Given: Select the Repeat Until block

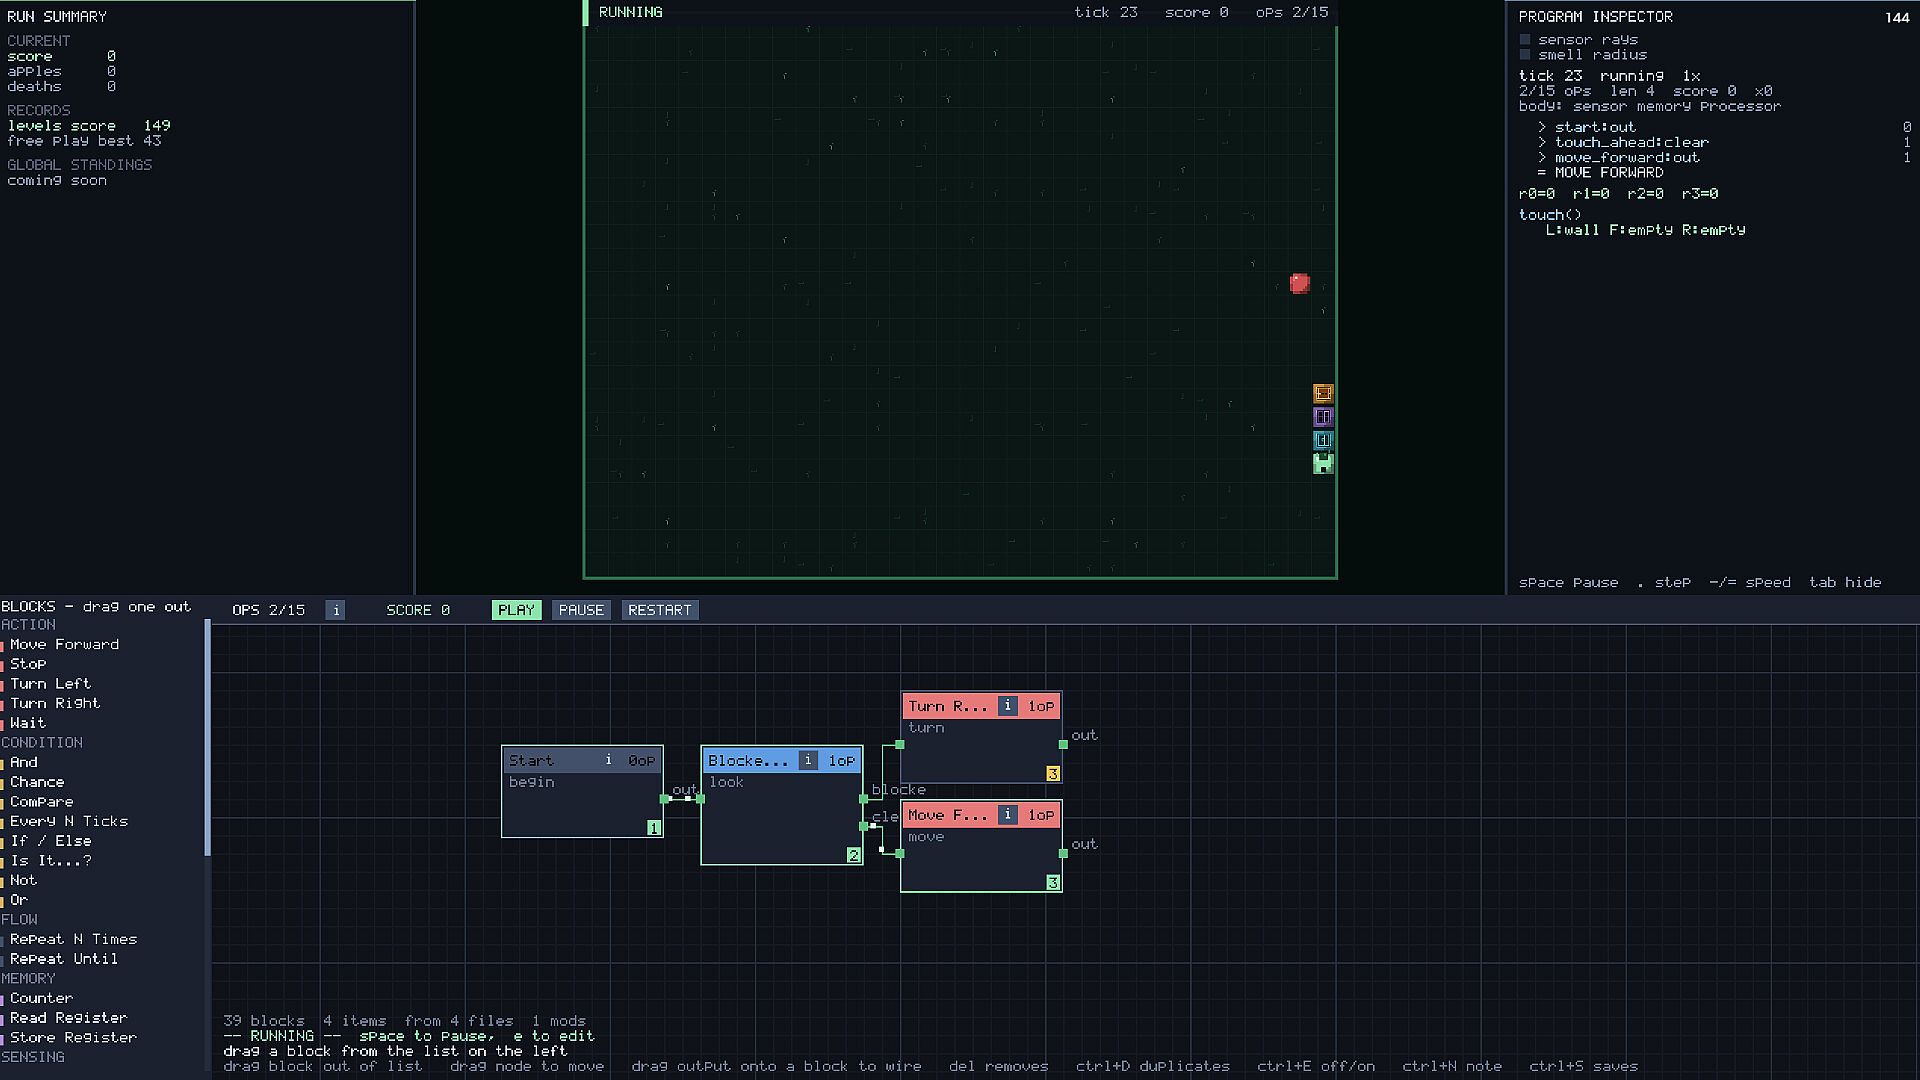Looking at the screenshot, I should click(64, 959).
